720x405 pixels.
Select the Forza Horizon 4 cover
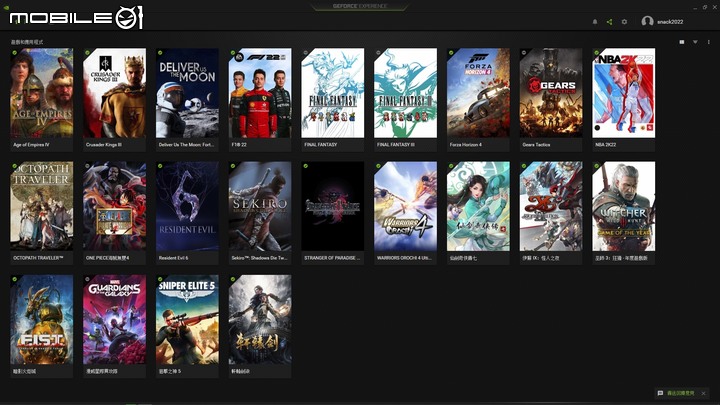pyautogui.click(x=478, y=93)
